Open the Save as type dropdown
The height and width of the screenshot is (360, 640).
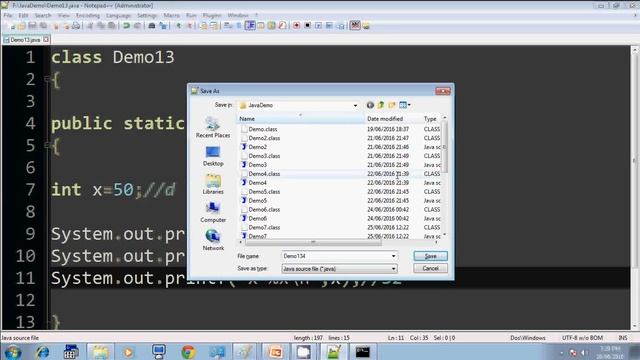point(393,269)
